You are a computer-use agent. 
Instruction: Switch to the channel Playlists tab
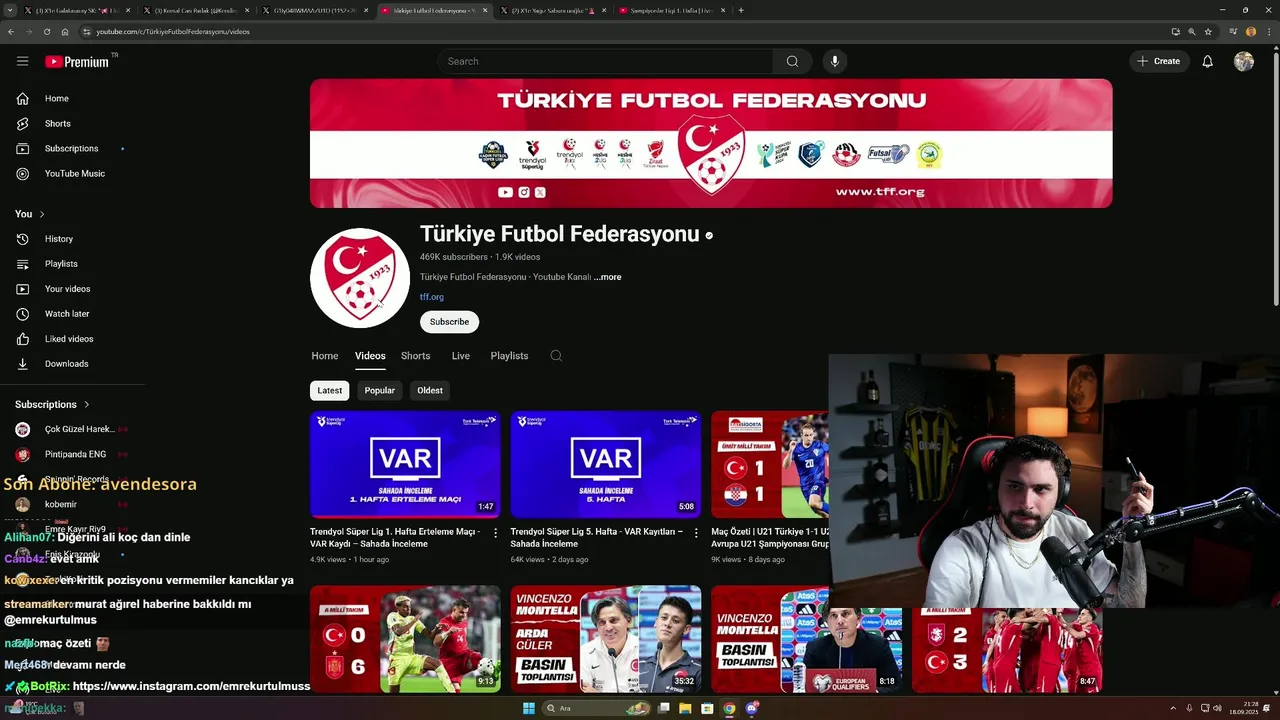pyautogui.click(x=509, y=356)
